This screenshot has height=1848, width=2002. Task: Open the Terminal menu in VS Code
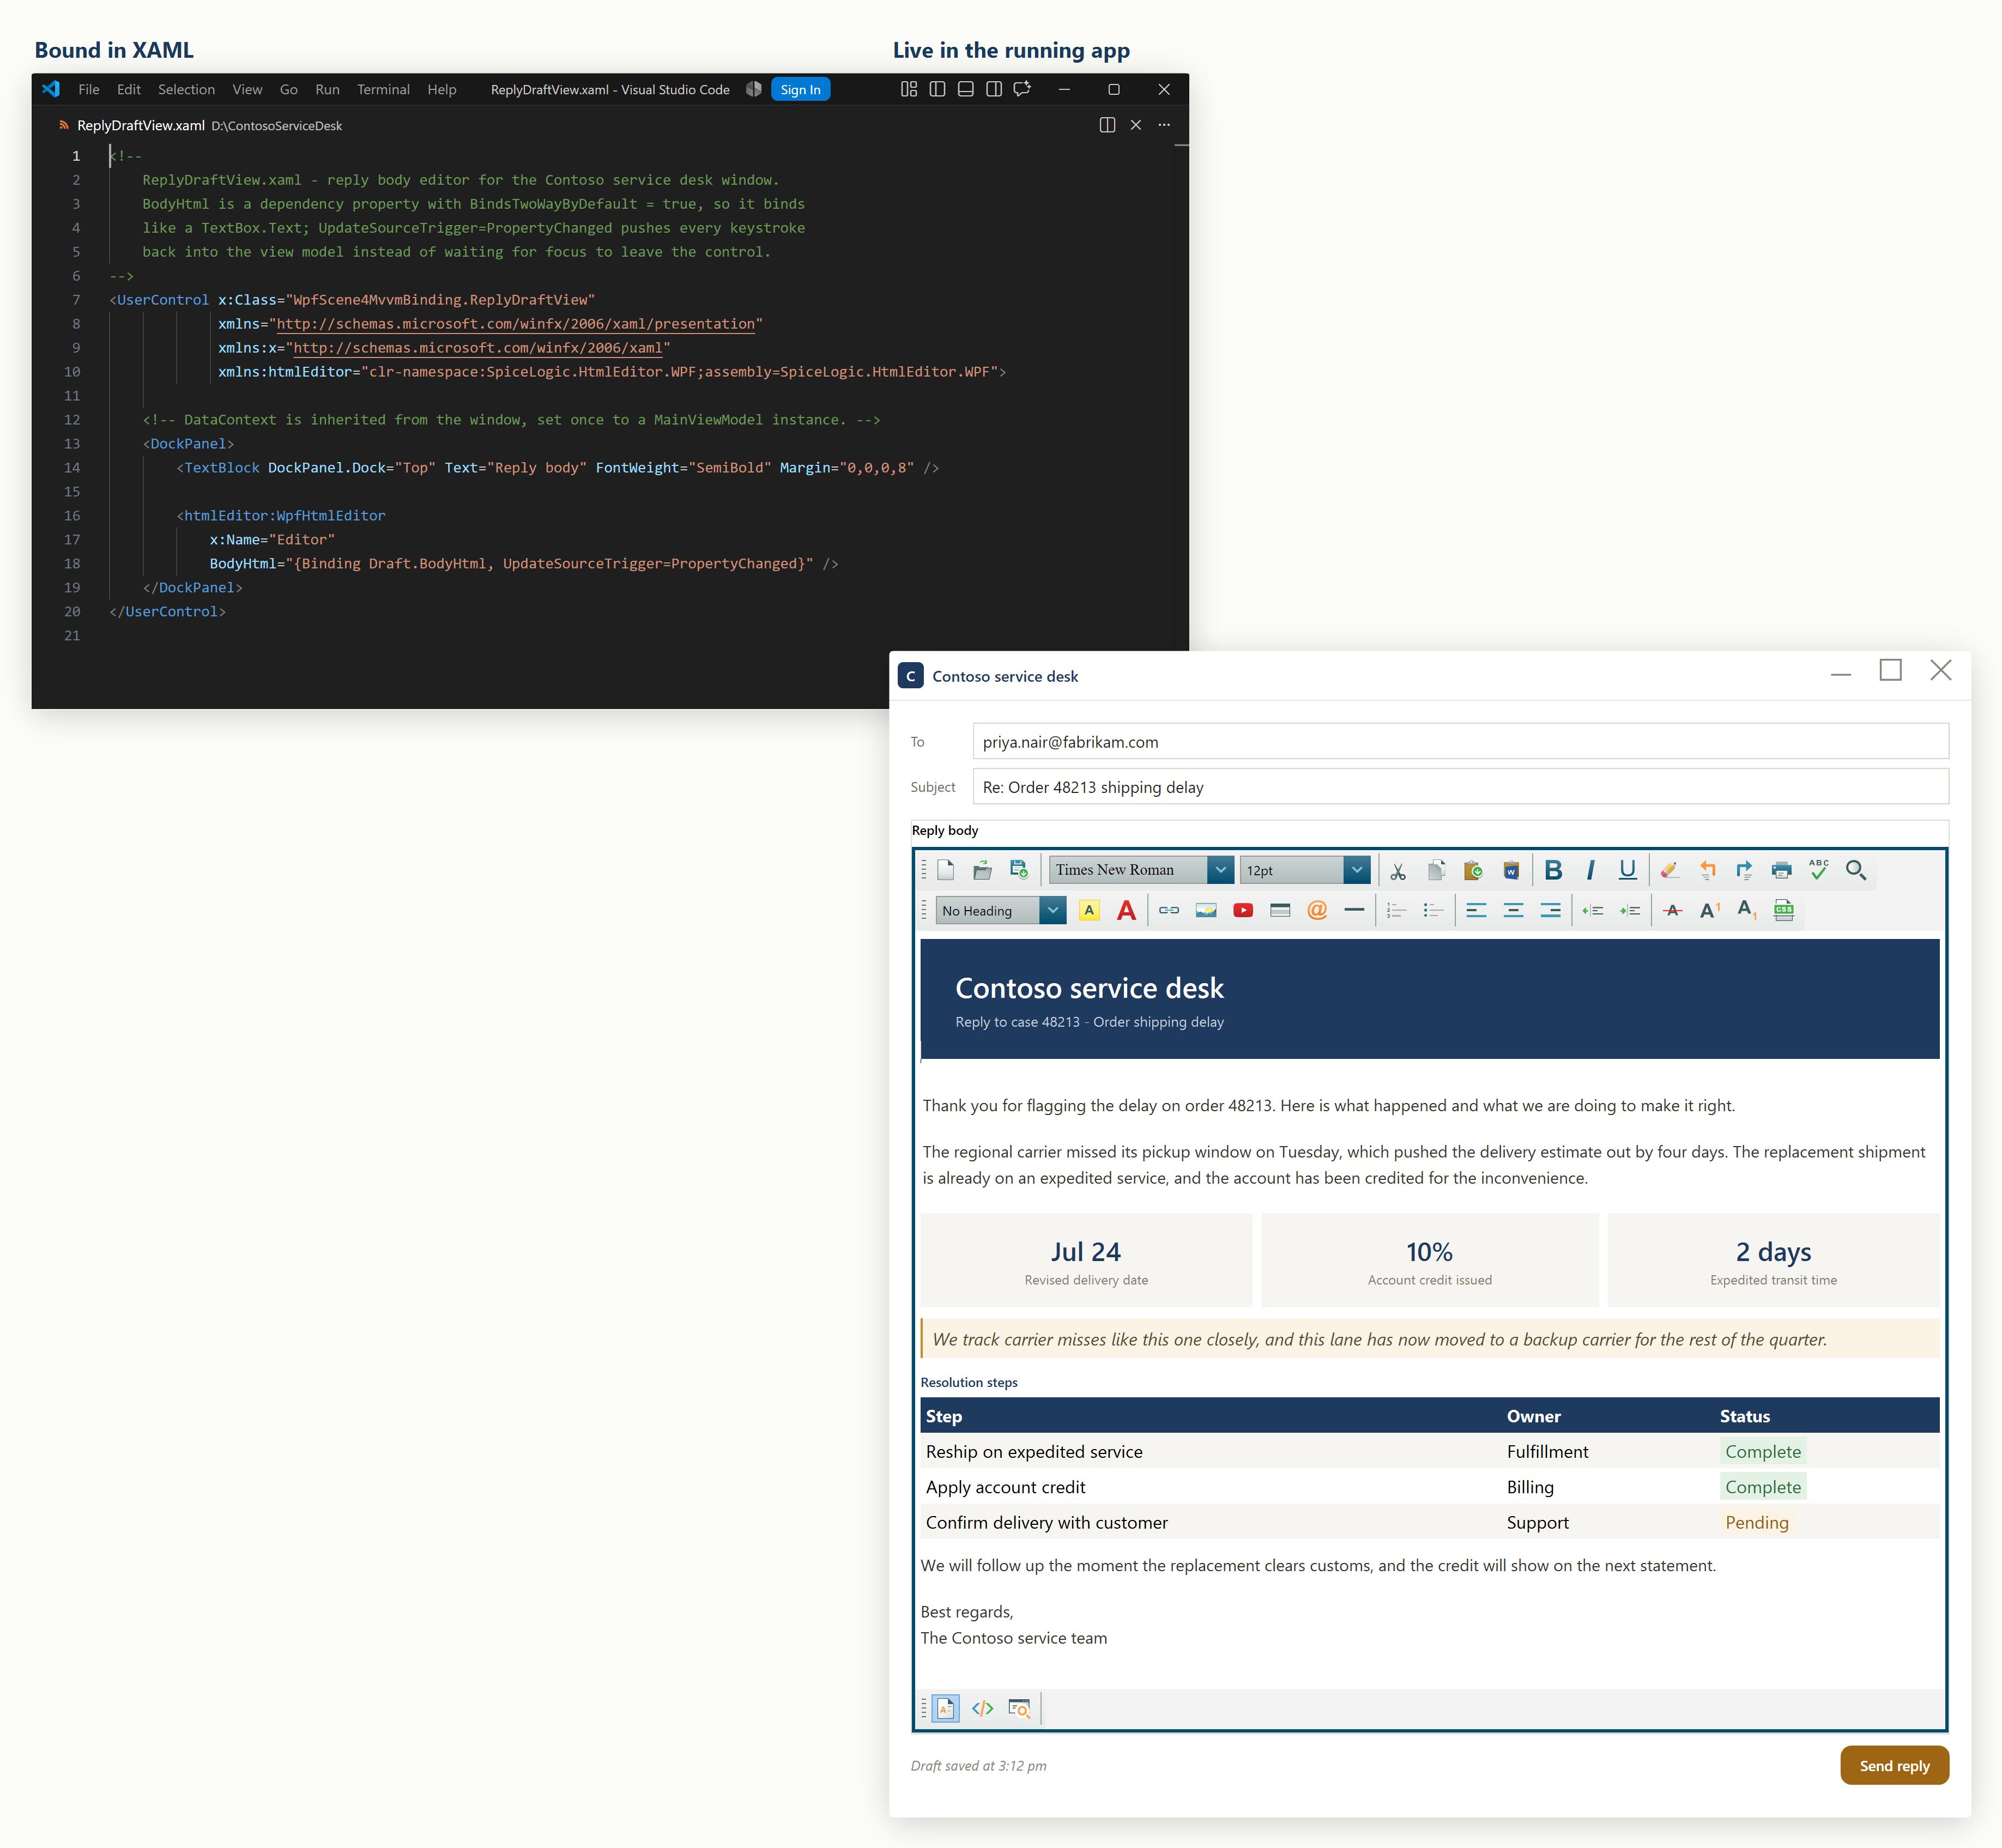click(383, 89)
